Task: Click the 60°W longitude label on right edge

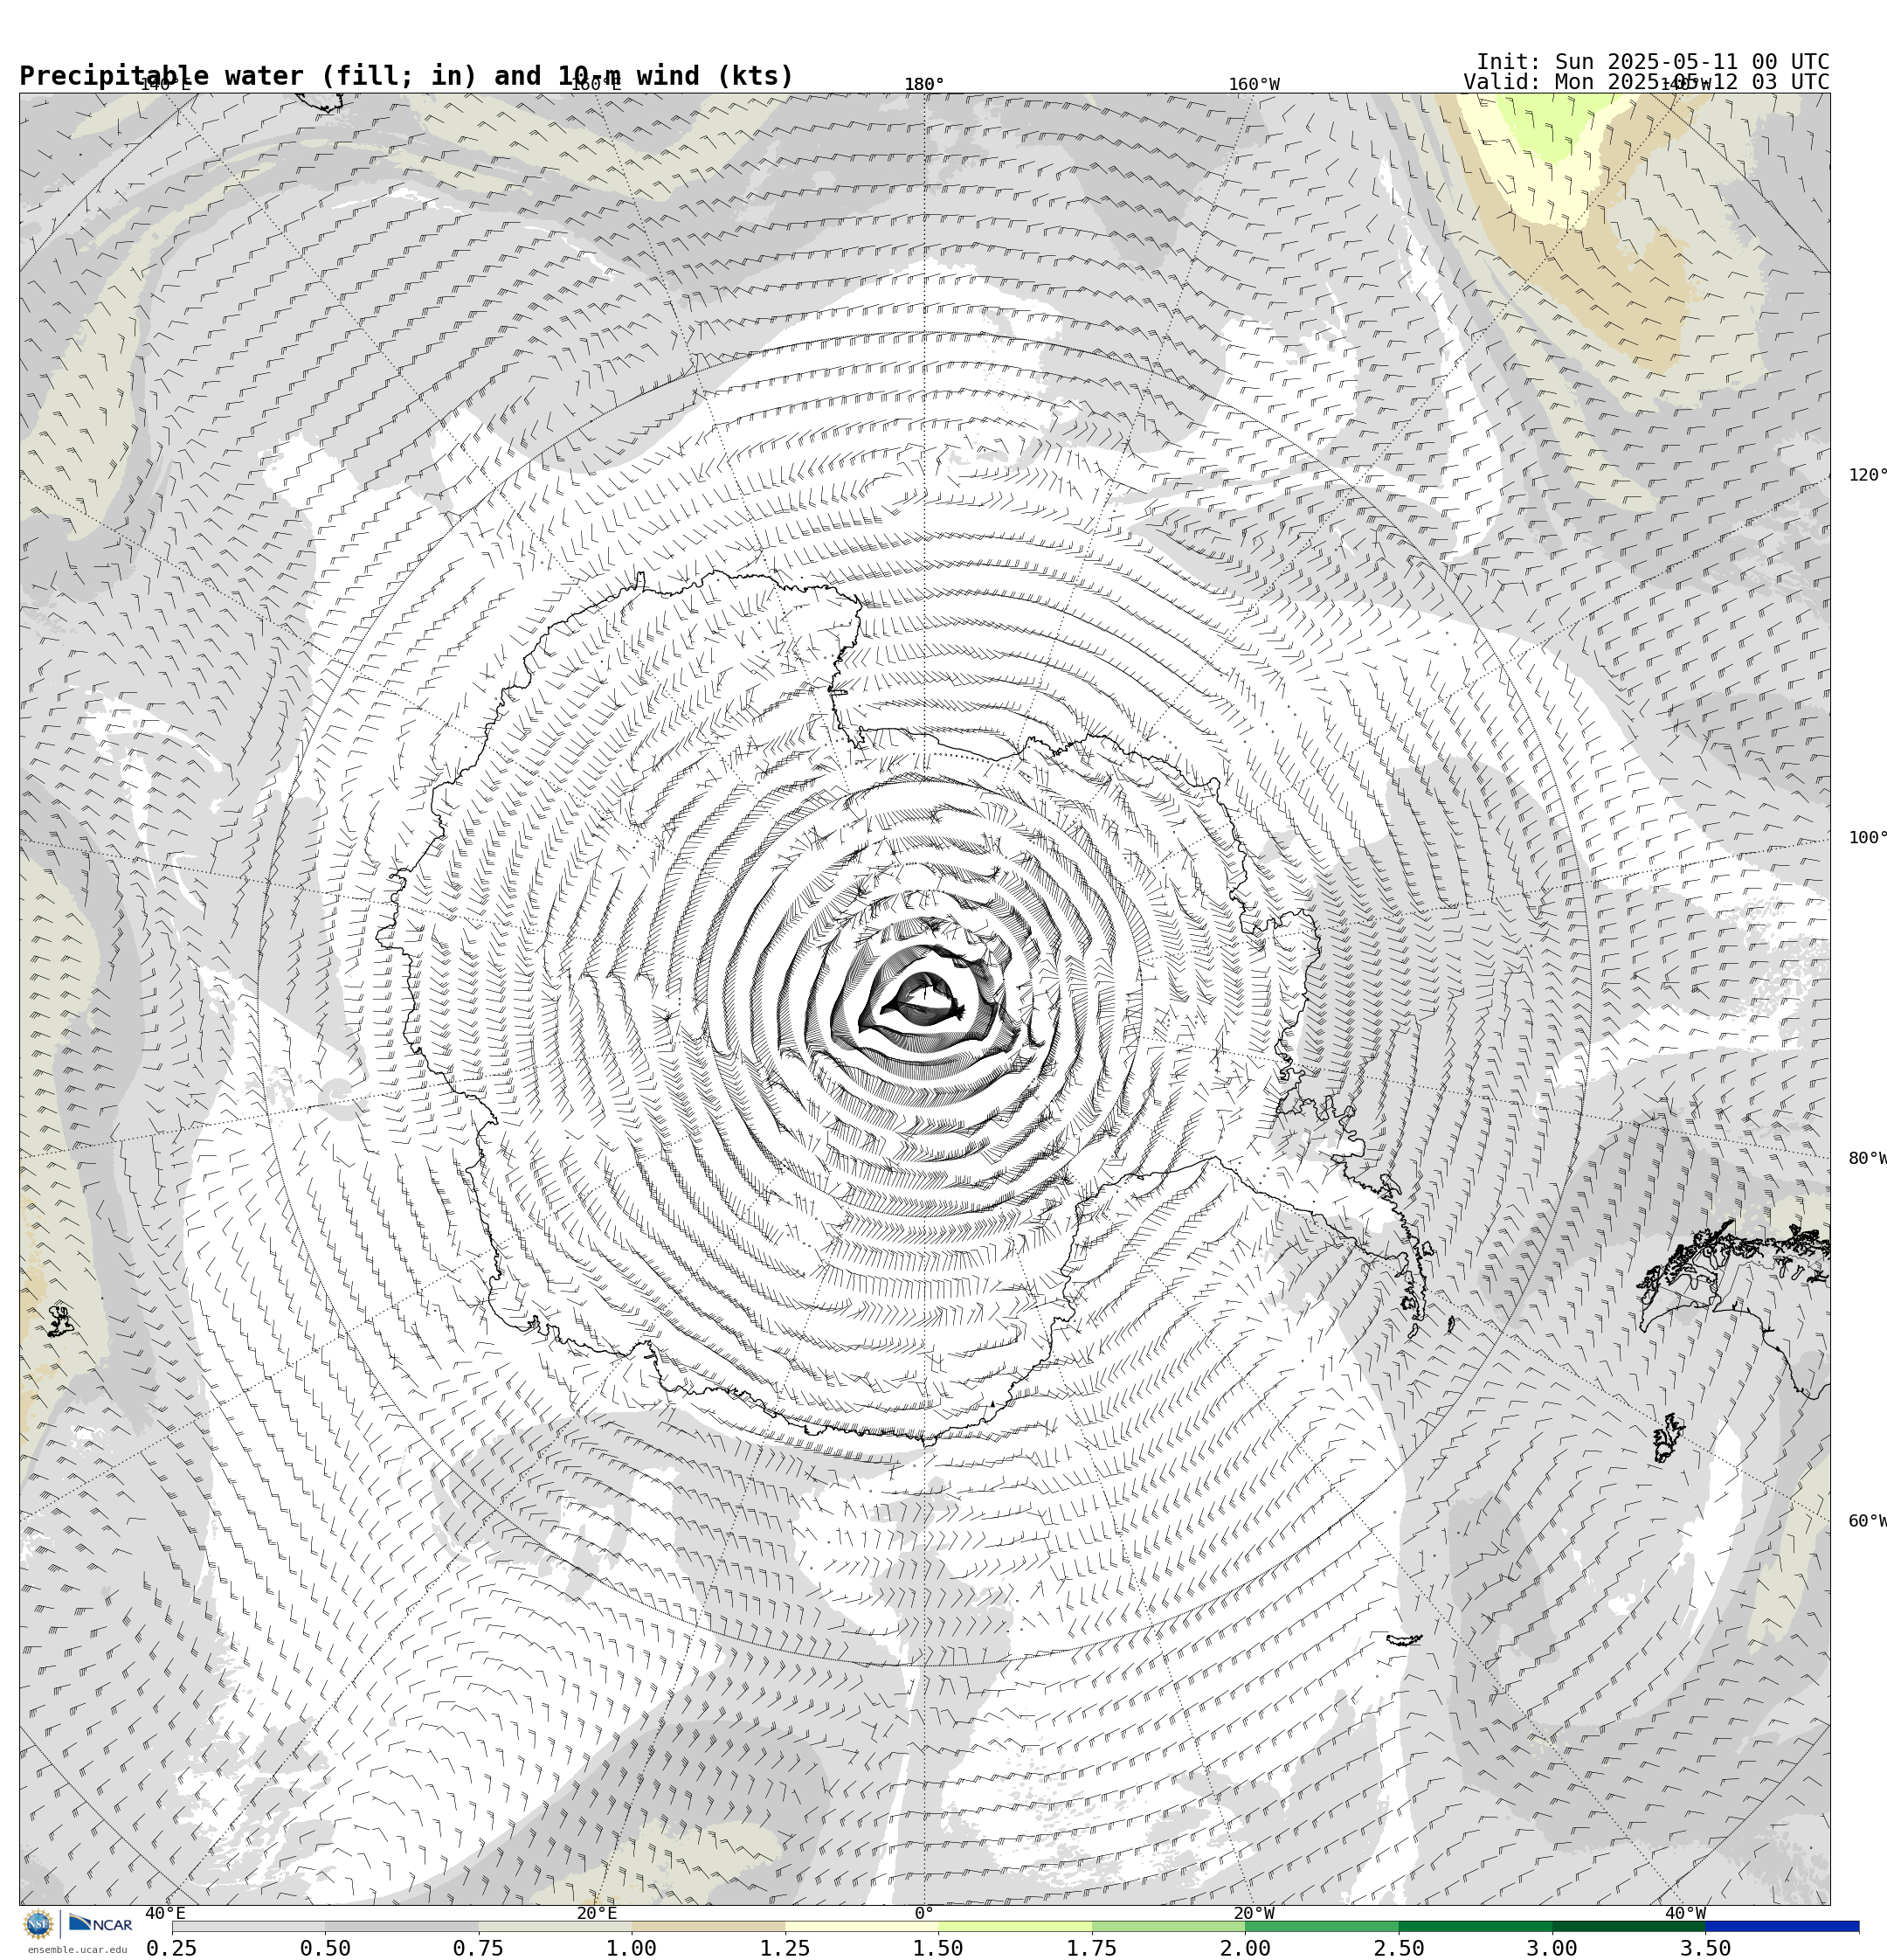Action: (x=1867, y=1521)
